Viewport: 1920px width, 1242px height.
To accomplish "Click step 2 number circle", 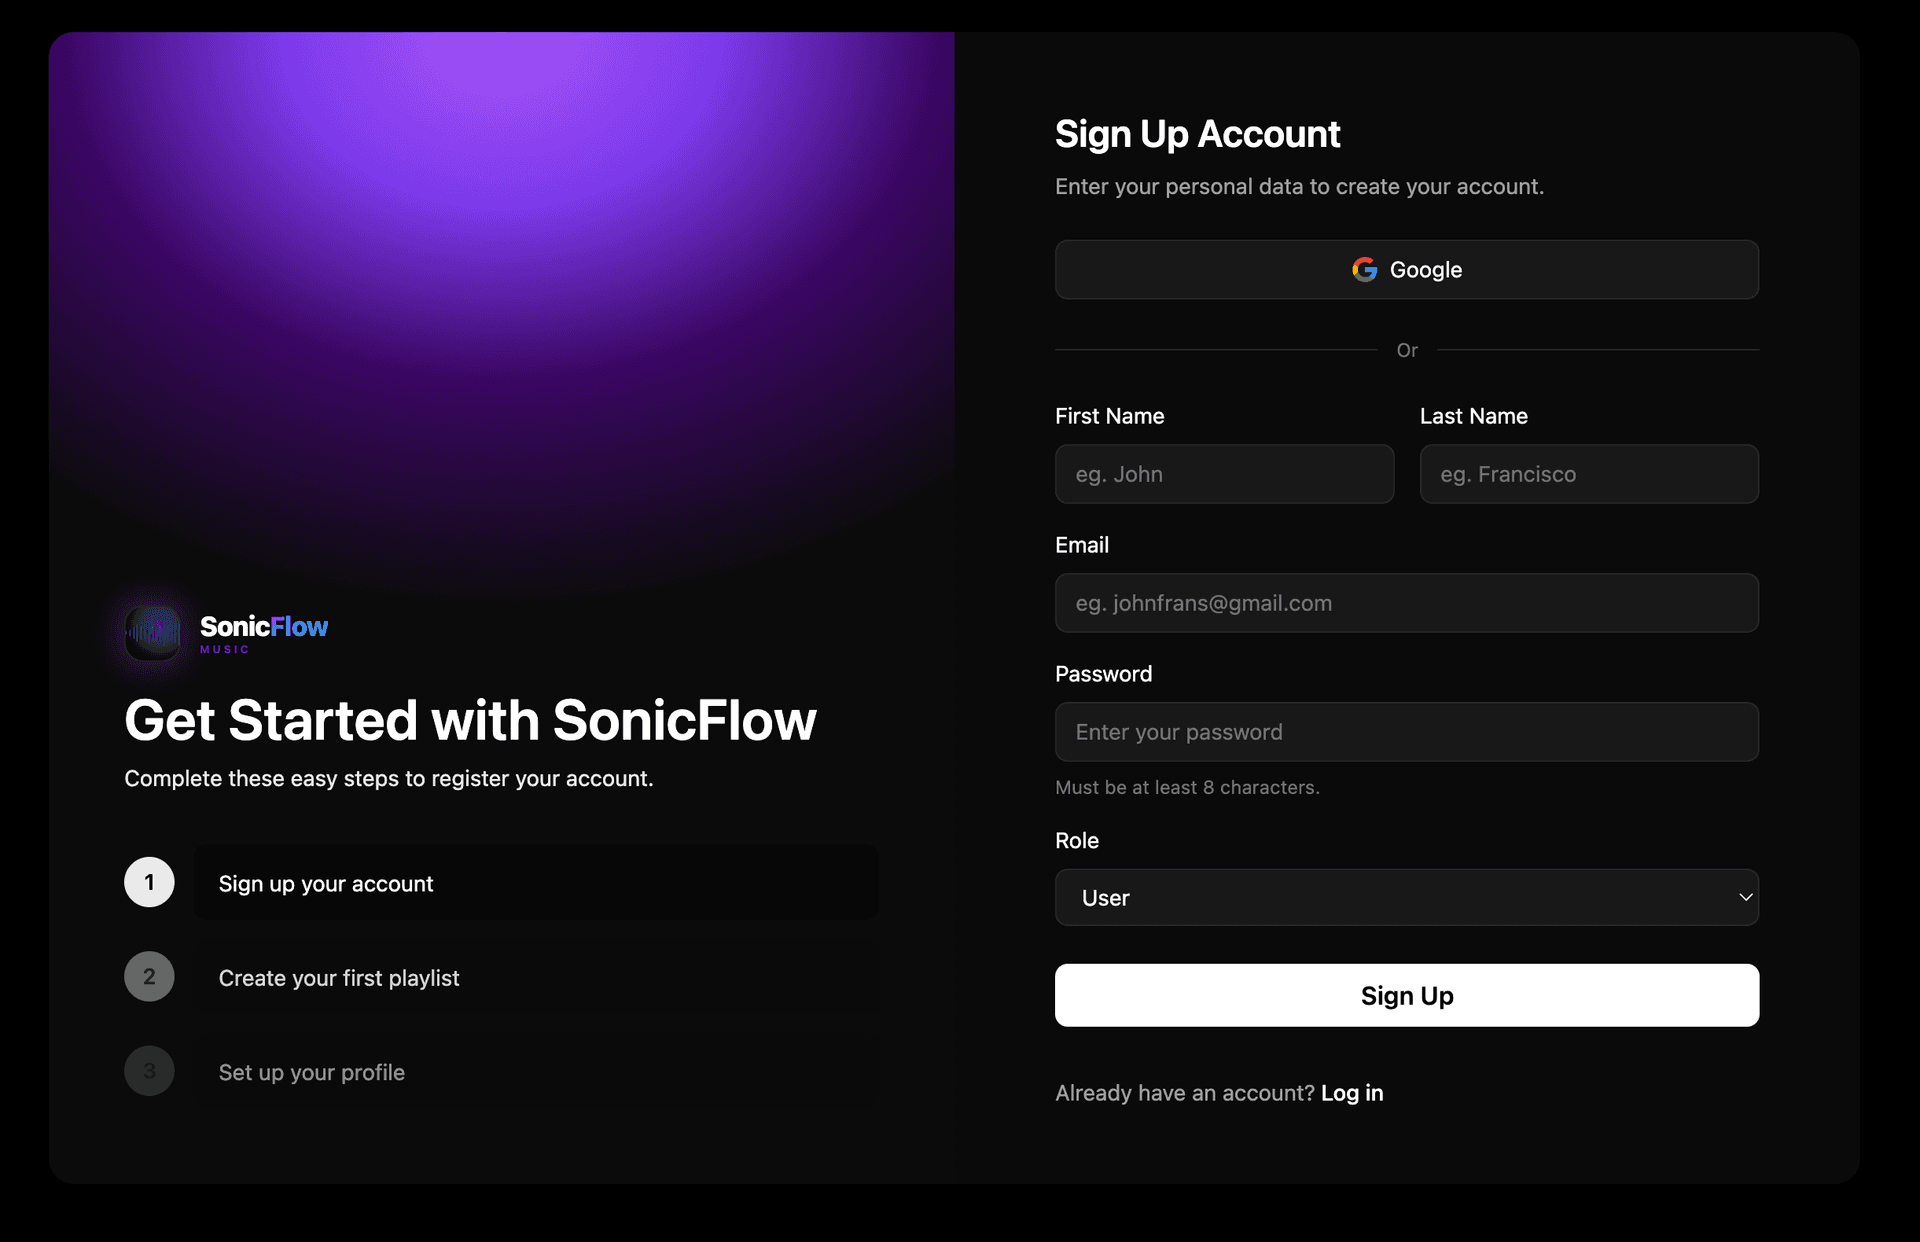I will click(149, 977).
